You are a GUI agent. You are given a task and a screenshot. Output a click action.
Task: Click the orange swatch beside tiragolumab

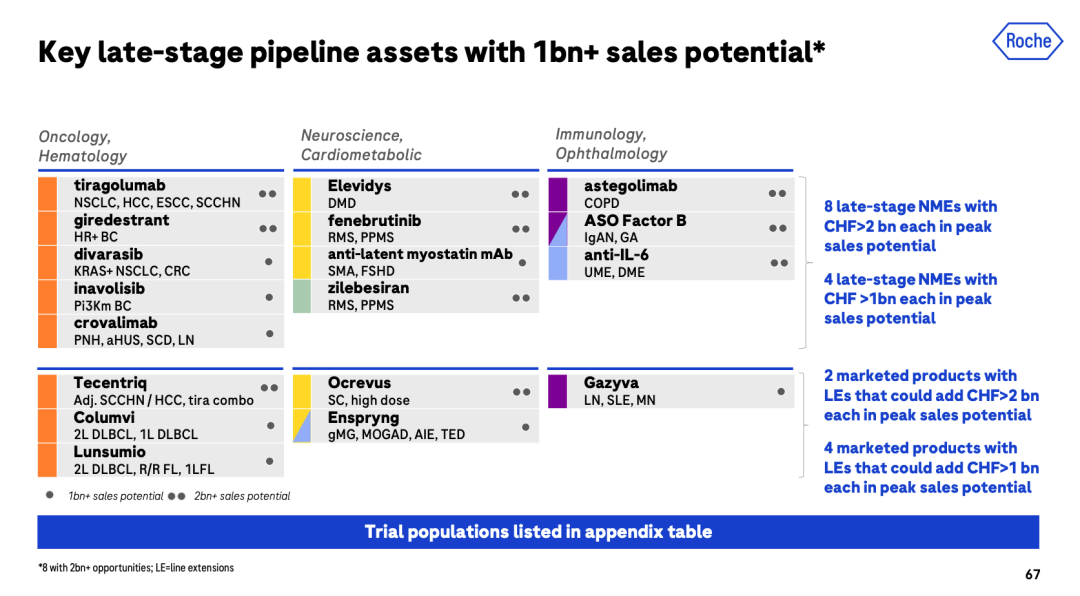[x=48, y=194]
